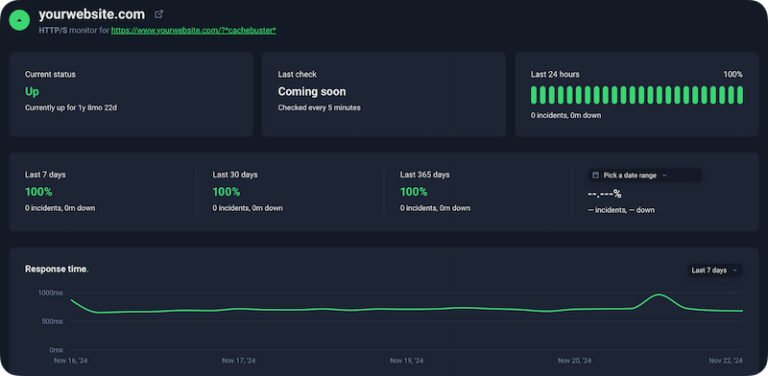Viewport: 768px width, 376px height.
Task: Click the chevron in Pick a date range
Action: click(x=664, y=175)
